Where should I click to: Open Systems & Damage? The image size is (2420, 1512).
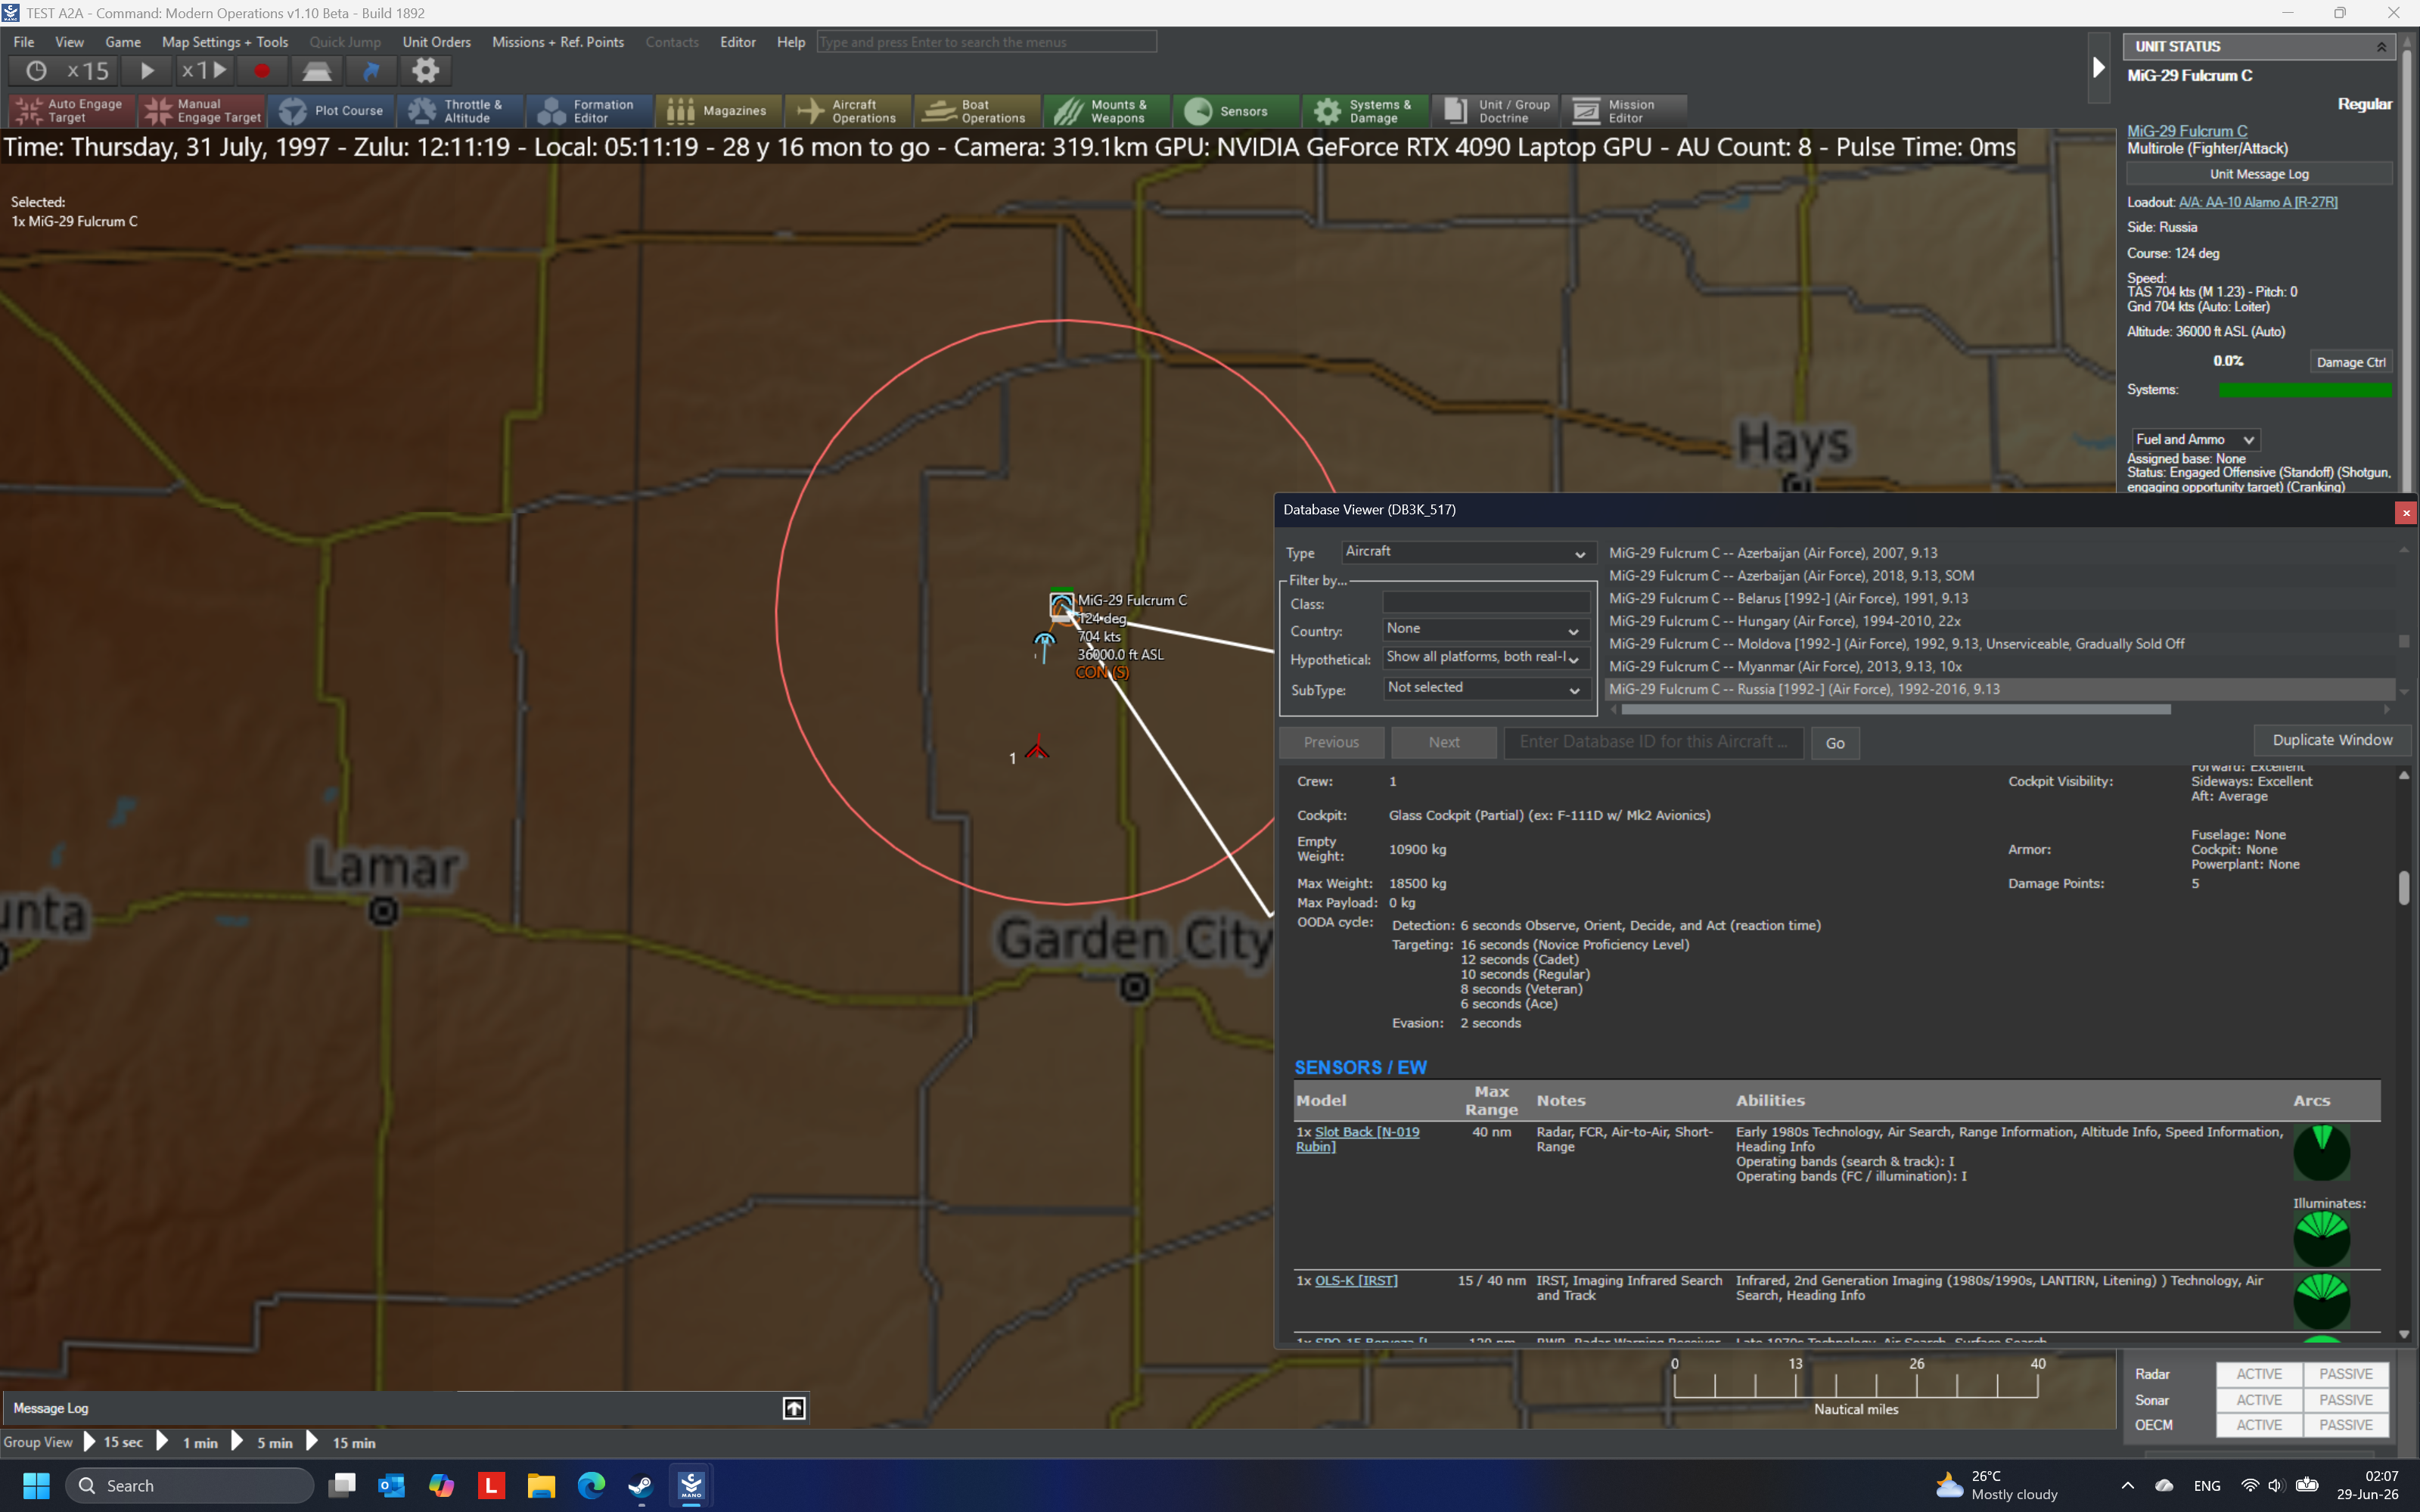(x=1365, y=111)
